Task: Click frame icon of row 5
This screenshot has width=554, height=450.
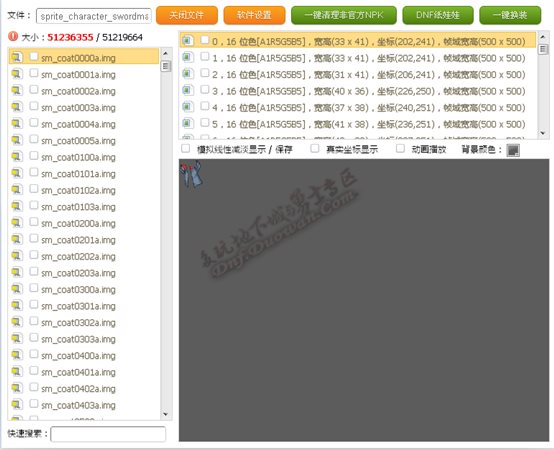Action: pos(188,124)
